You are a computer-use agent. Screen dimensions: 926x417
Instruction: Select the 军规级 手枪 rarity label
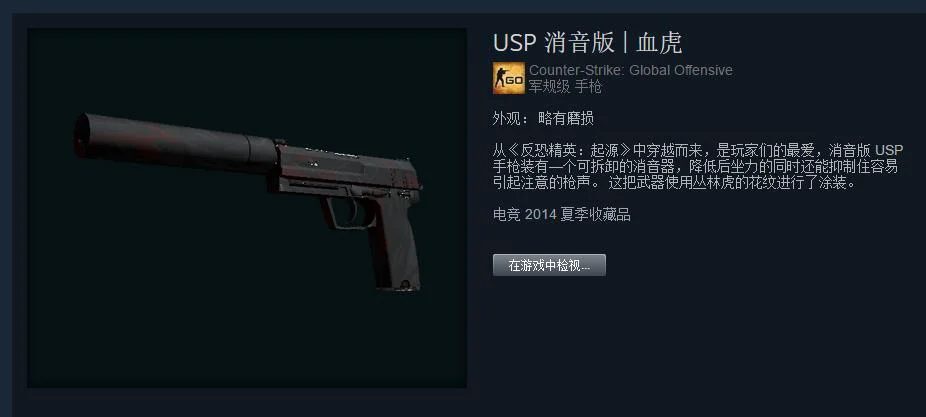(x=565, y=87)
